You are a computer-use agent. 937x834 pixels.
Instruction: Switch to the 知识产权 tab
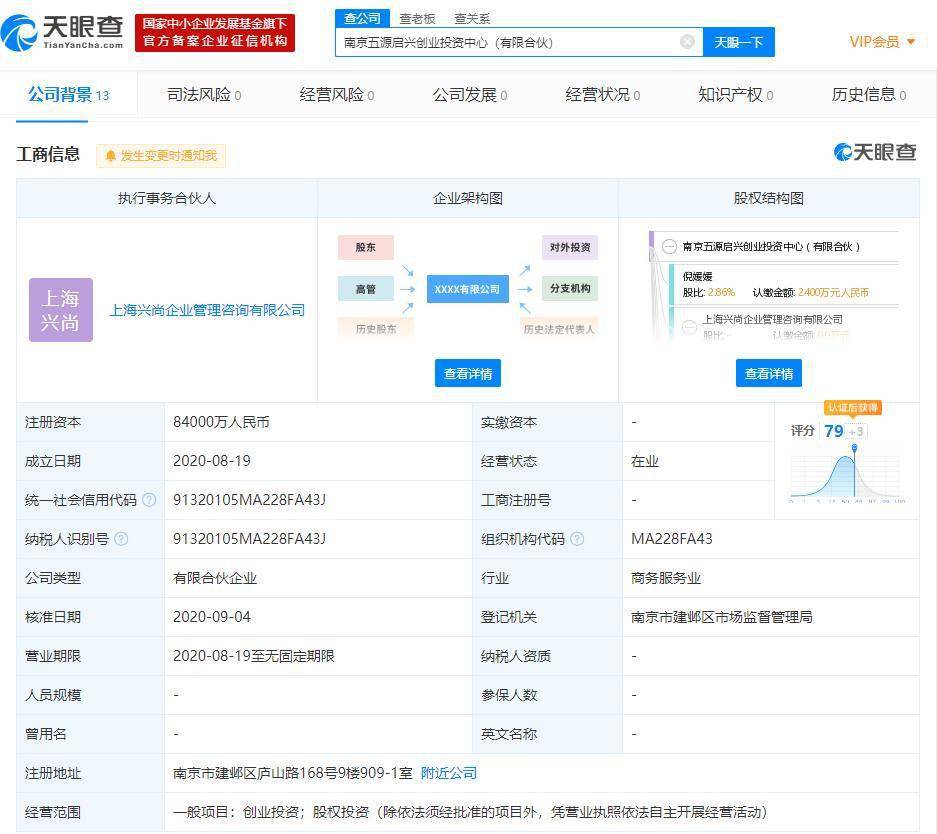click(x=736, y=95)
